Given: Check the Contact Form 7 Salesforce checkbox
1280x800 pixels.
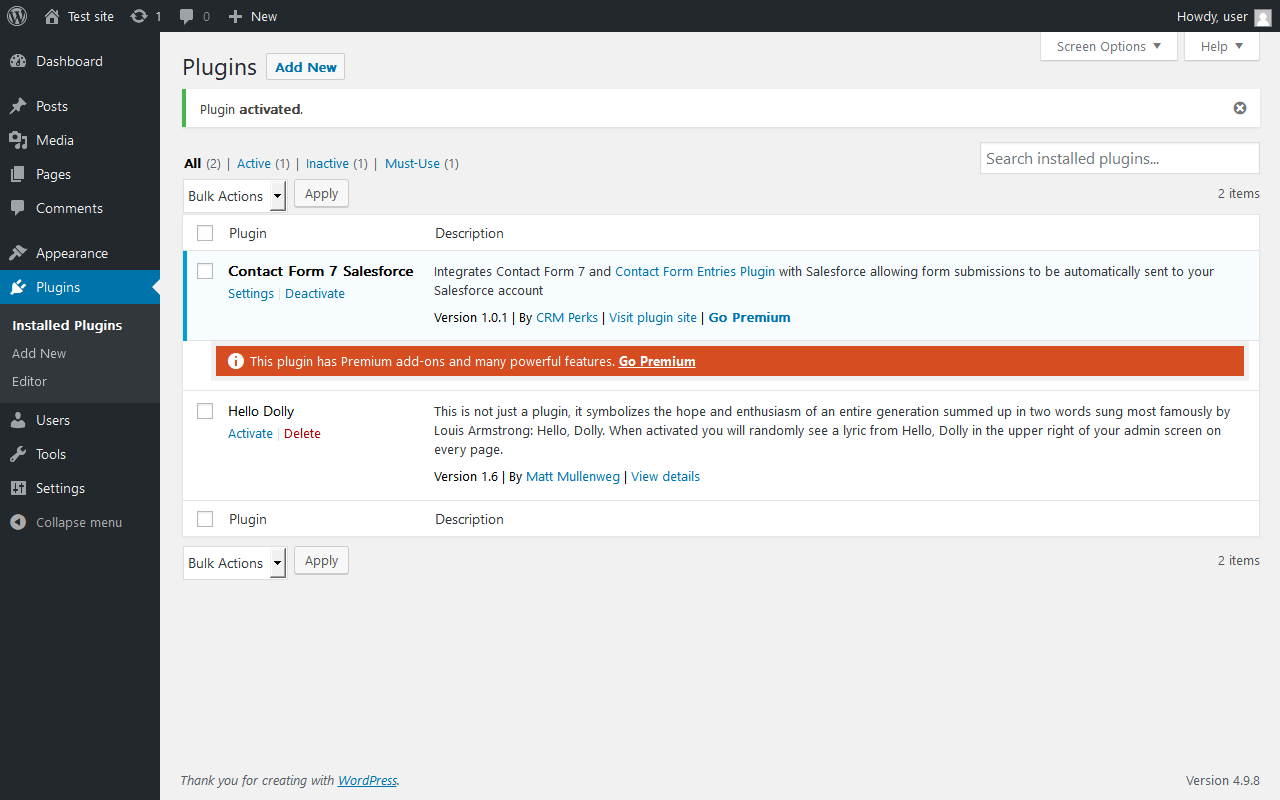Looking at the screenshot, I should 205,271.
